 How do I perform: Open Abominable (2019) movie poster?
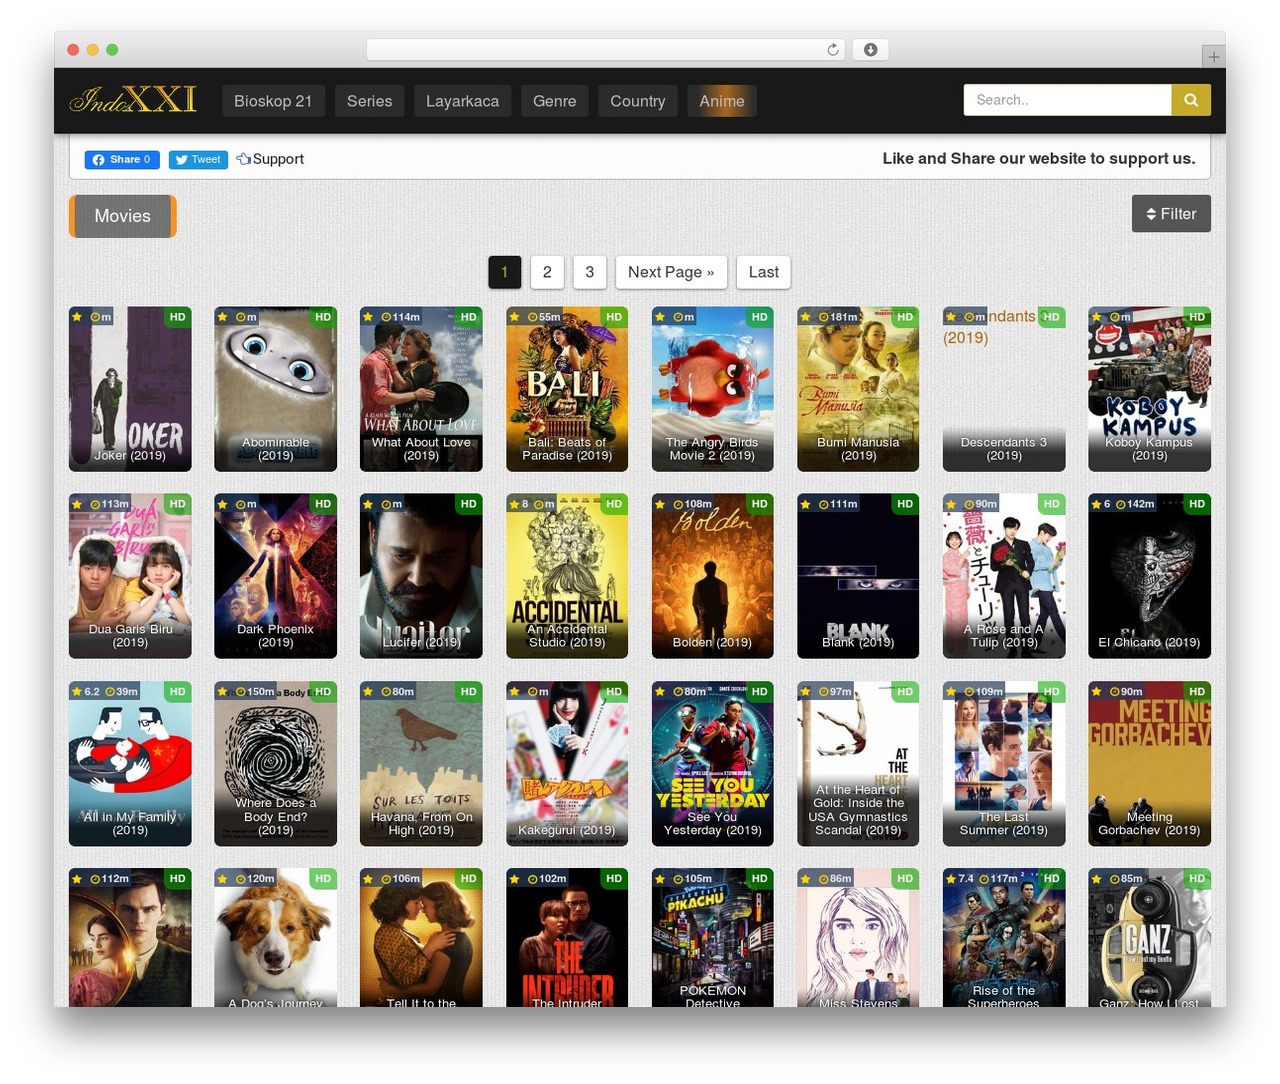(x=276, y=389)
